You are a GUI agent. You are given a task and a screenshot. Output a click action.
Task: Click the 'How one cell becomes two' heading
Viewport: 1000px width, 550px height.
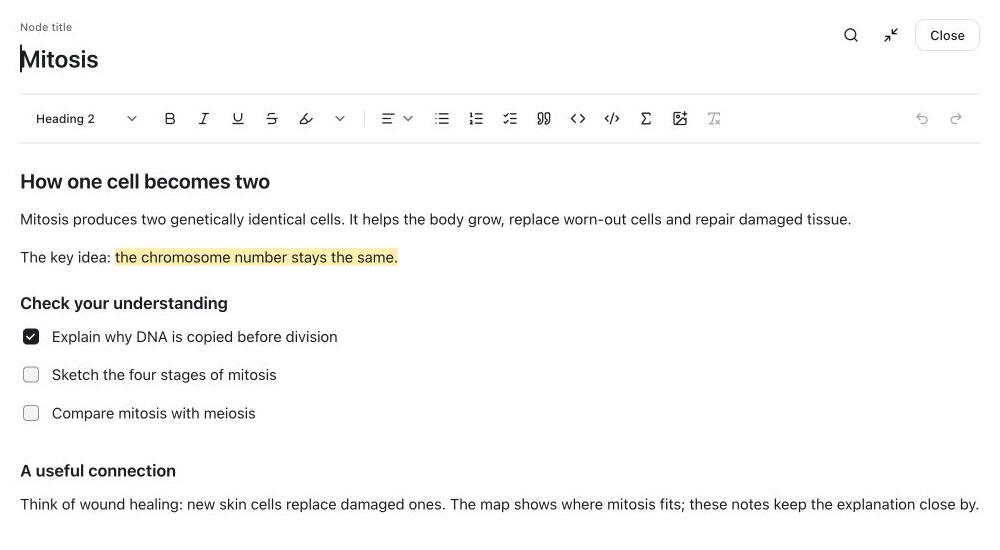pos(145,182)
